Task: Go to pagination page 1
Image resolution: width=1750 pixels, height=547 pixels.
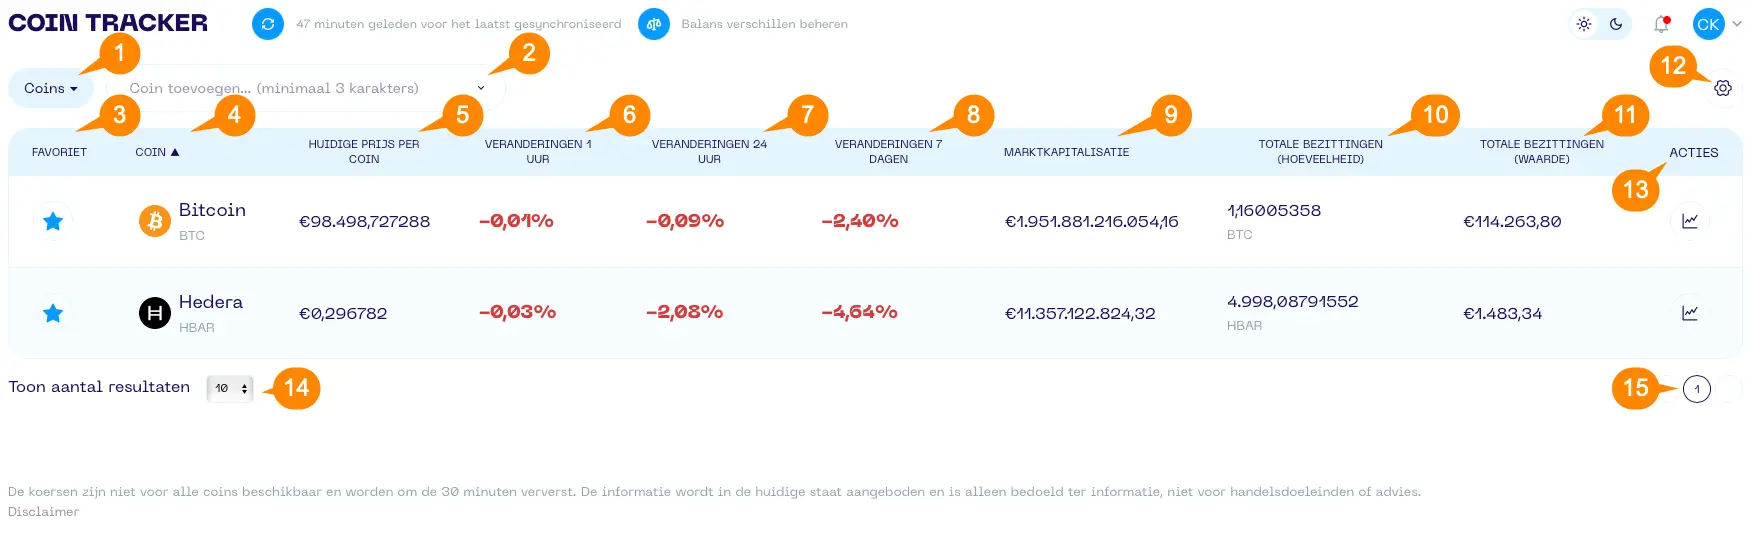Action: pyautogui.click(x=1697, y=389)
